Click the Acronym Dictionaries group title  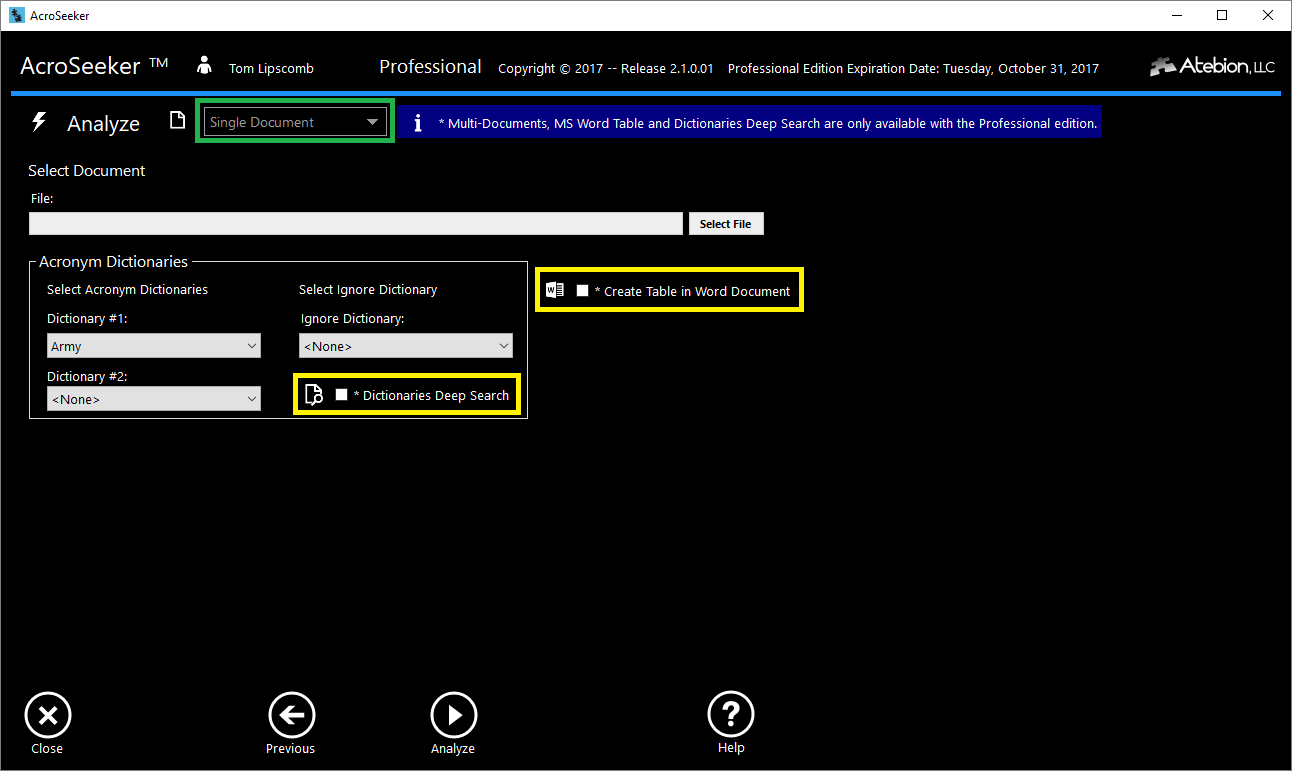coord(113,262)
